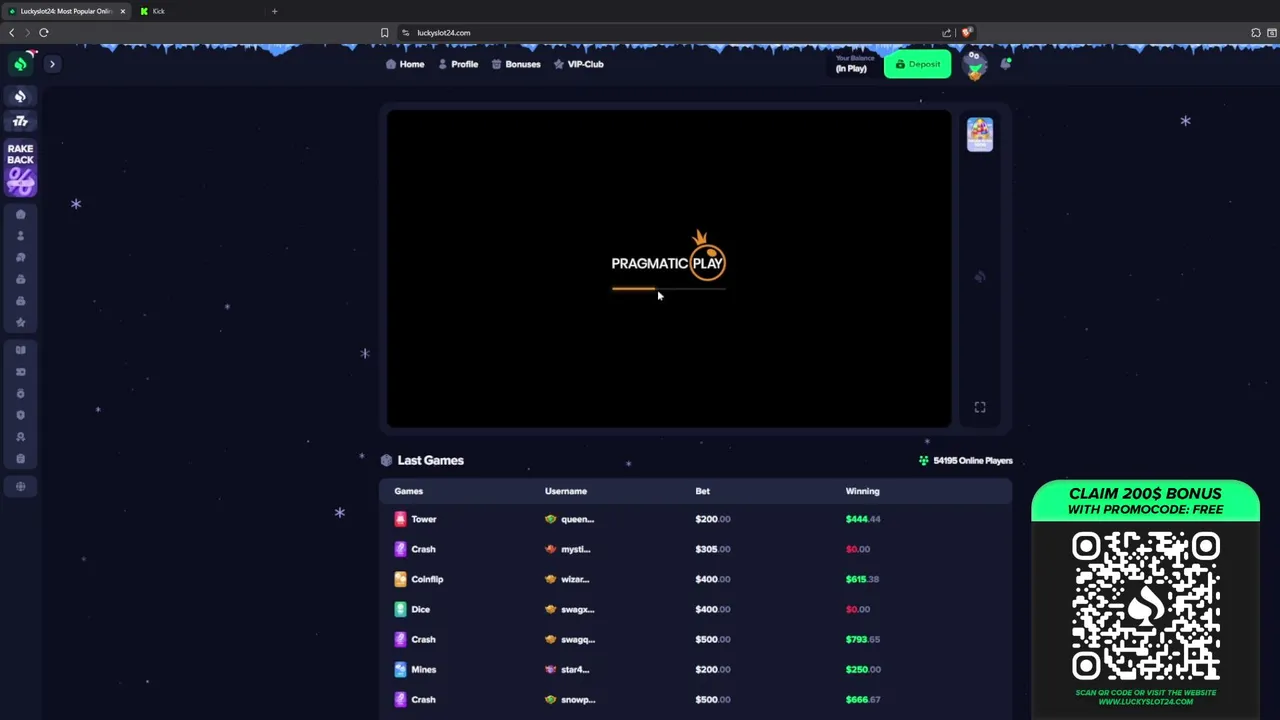Click the sidebar shield icon

click(x=20, y=415)
